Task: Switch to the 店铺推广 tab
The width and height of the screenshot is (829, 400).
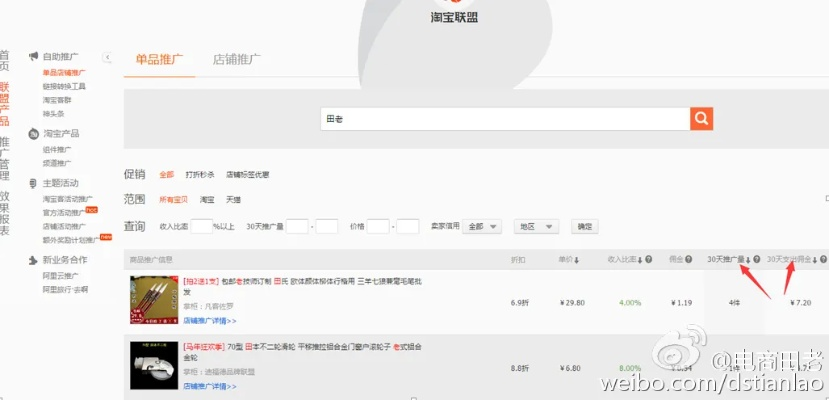Action: [237, 59]
